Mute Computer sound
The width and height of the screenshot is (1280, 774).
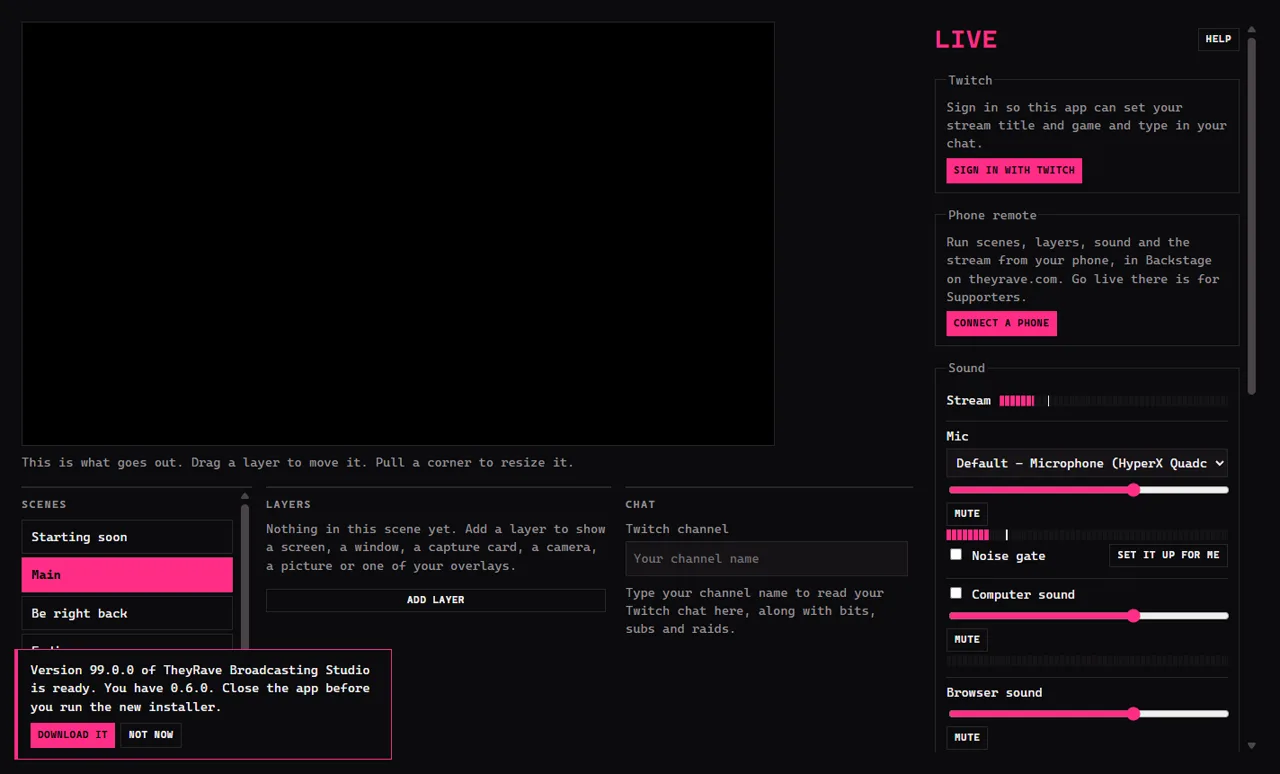967,639
